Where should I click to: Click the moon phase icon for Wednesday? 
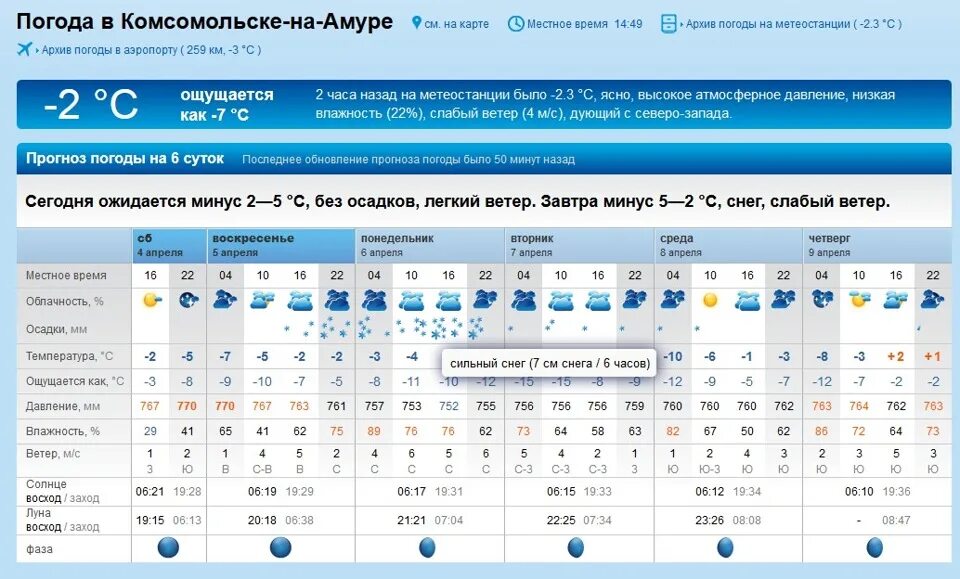(726, 547)
